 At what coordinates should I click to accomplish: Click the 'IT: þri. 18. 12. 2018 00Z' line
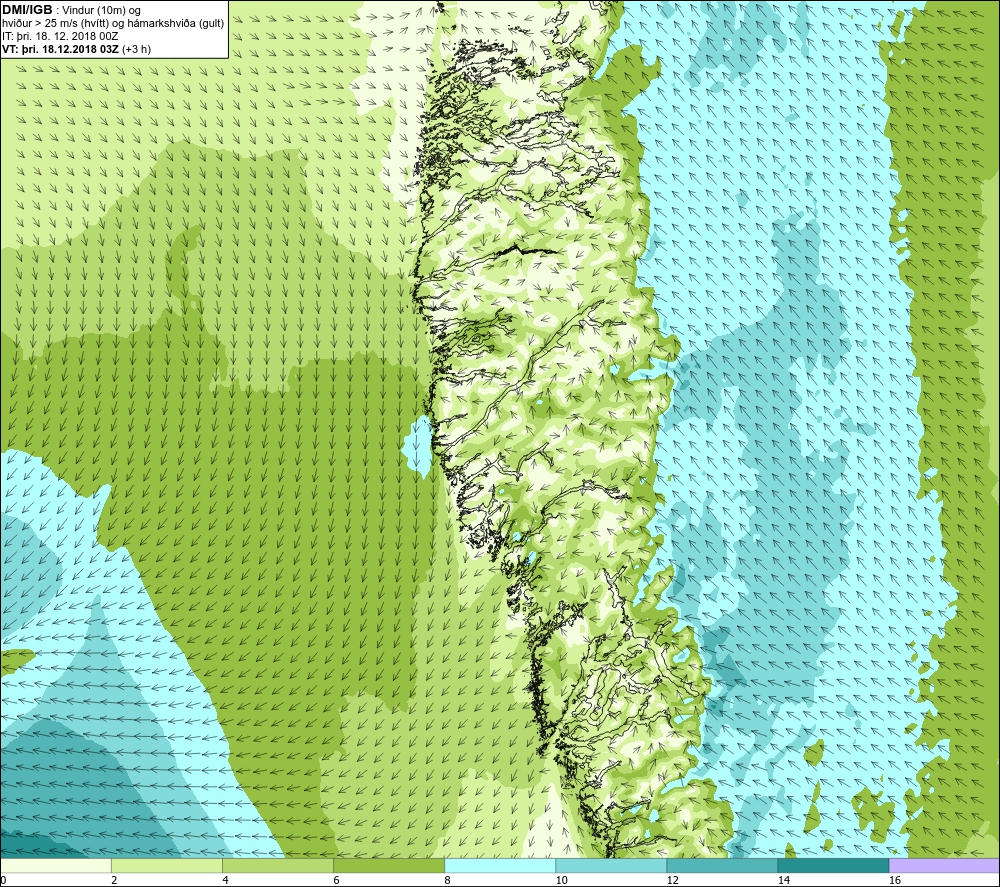click(x=60, y=36)
